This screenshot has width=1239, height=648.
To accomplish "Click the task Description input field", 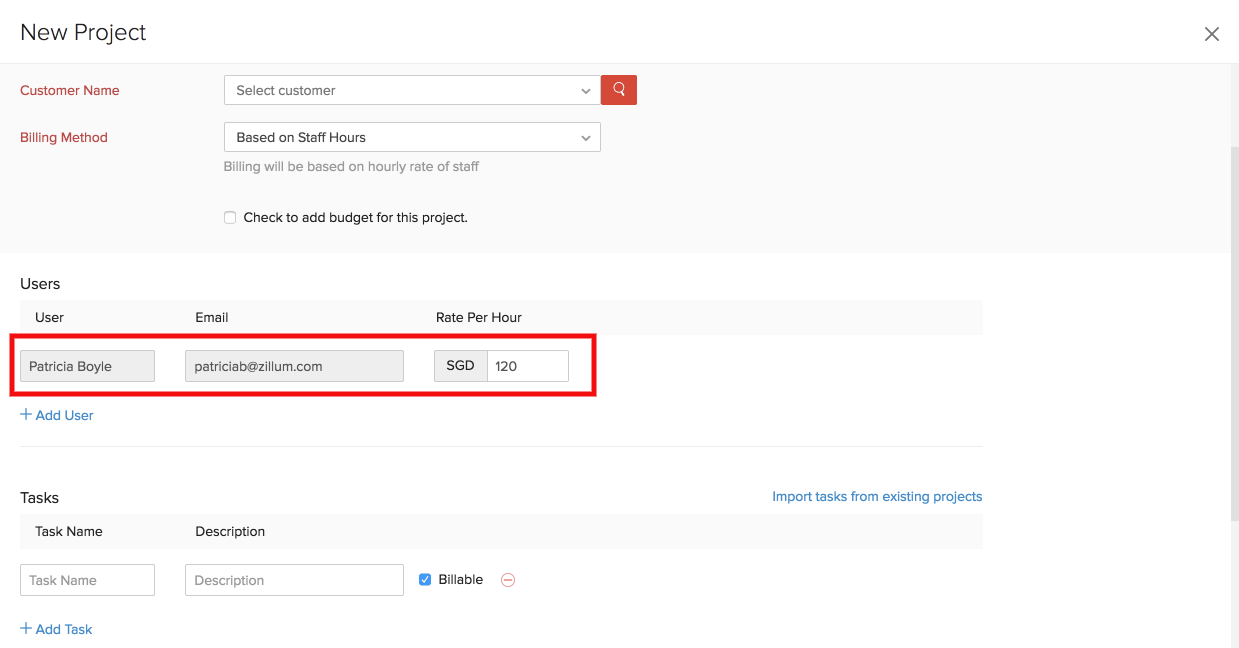I will 293,580.
